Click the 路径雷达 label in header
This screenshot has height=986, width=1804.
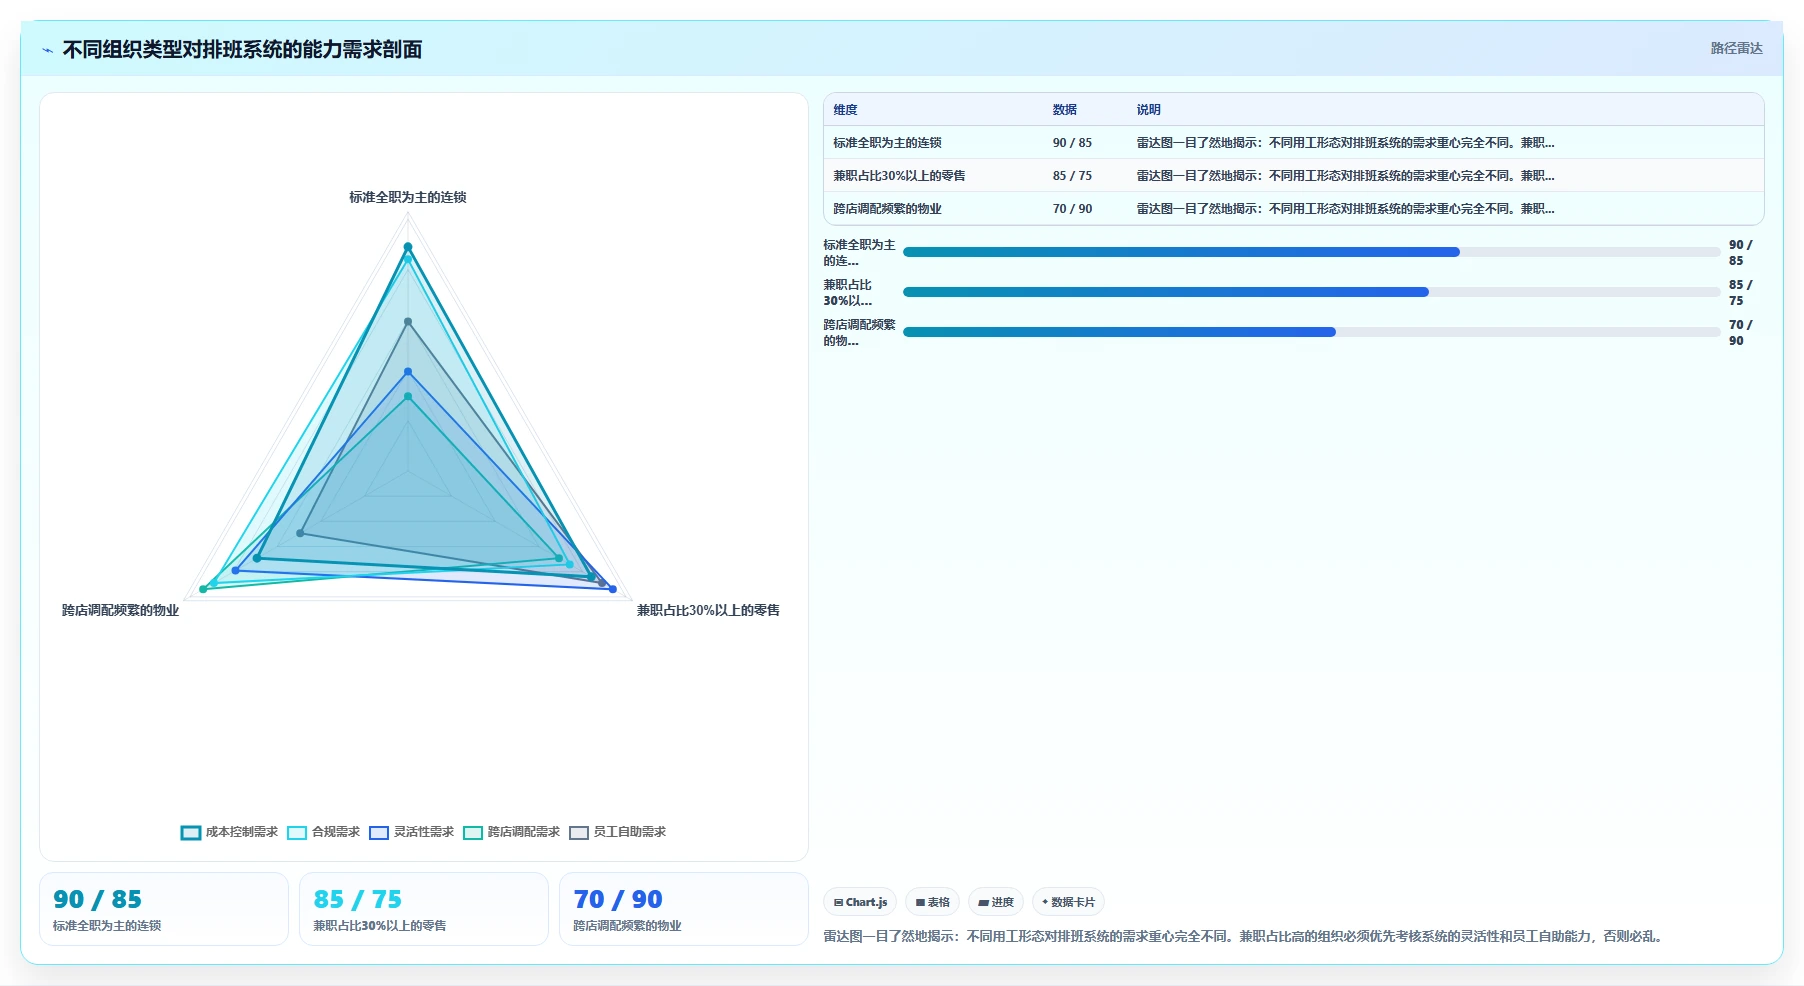coord(1736,48)
